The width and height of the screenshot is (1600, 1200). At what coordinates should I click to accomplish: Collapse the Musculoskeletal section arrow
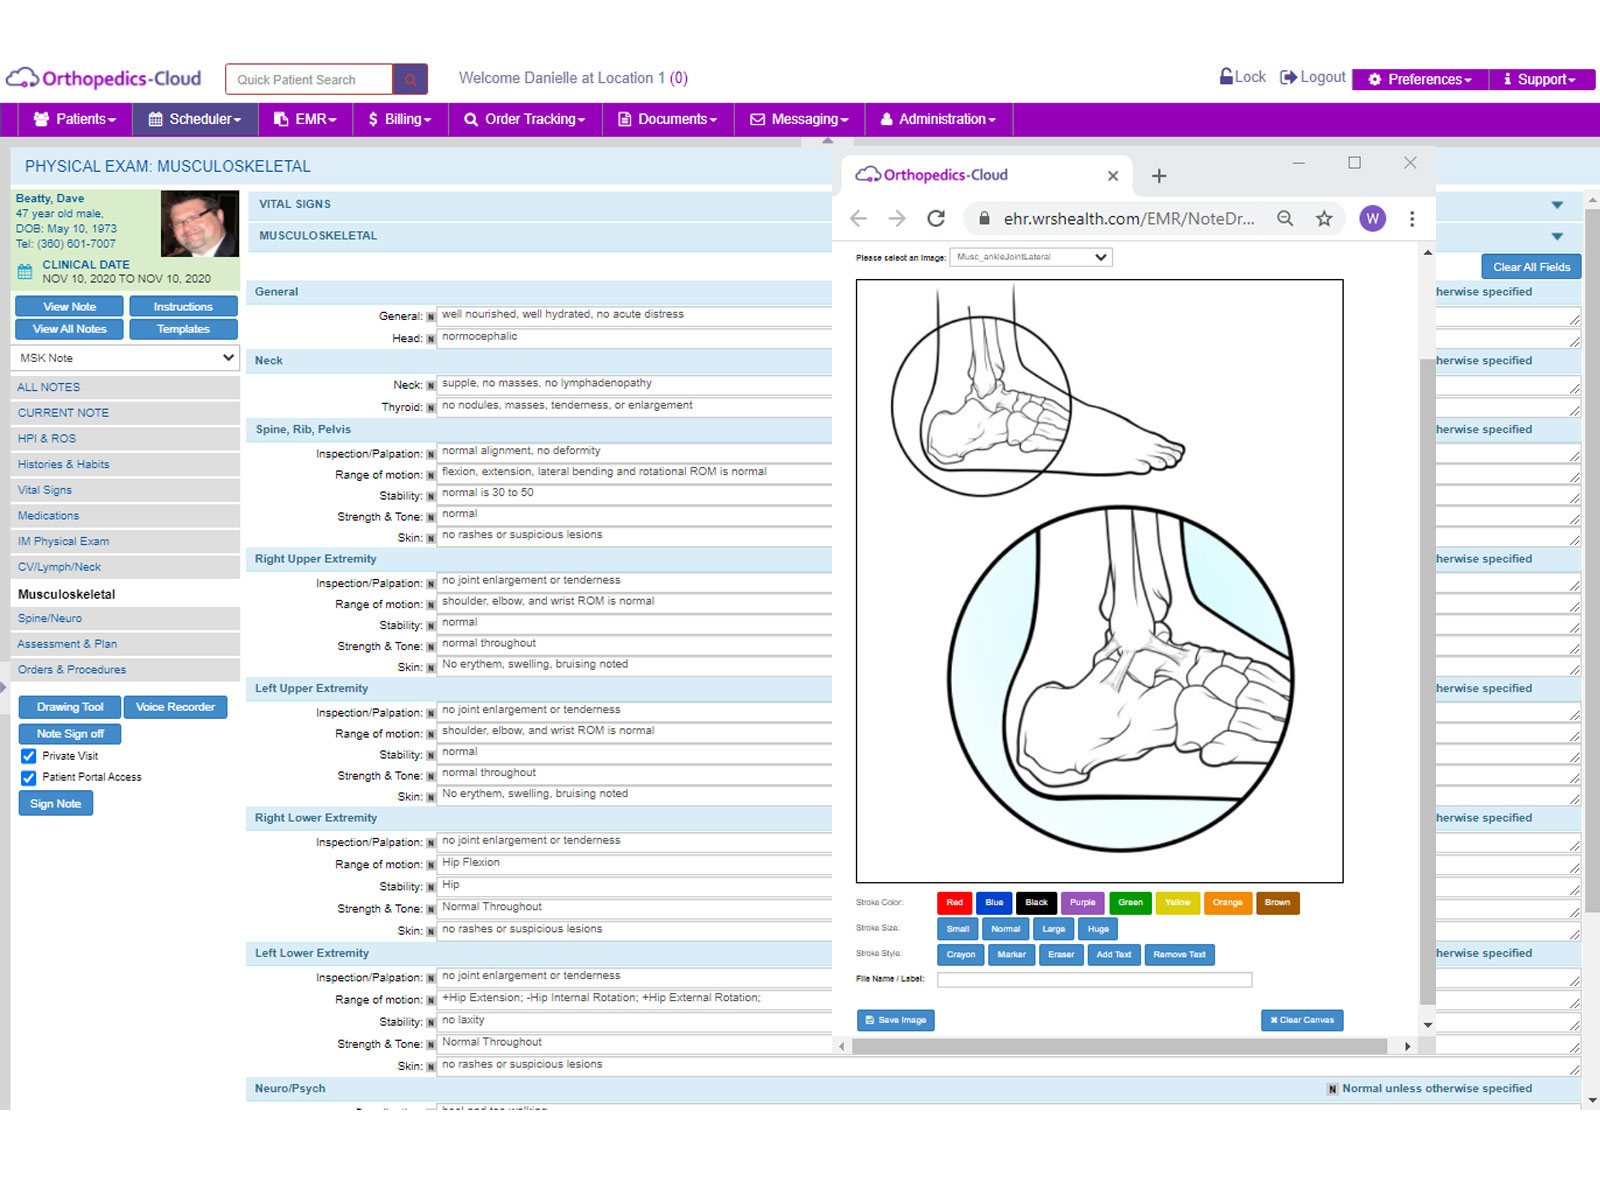click(1557, 237)
